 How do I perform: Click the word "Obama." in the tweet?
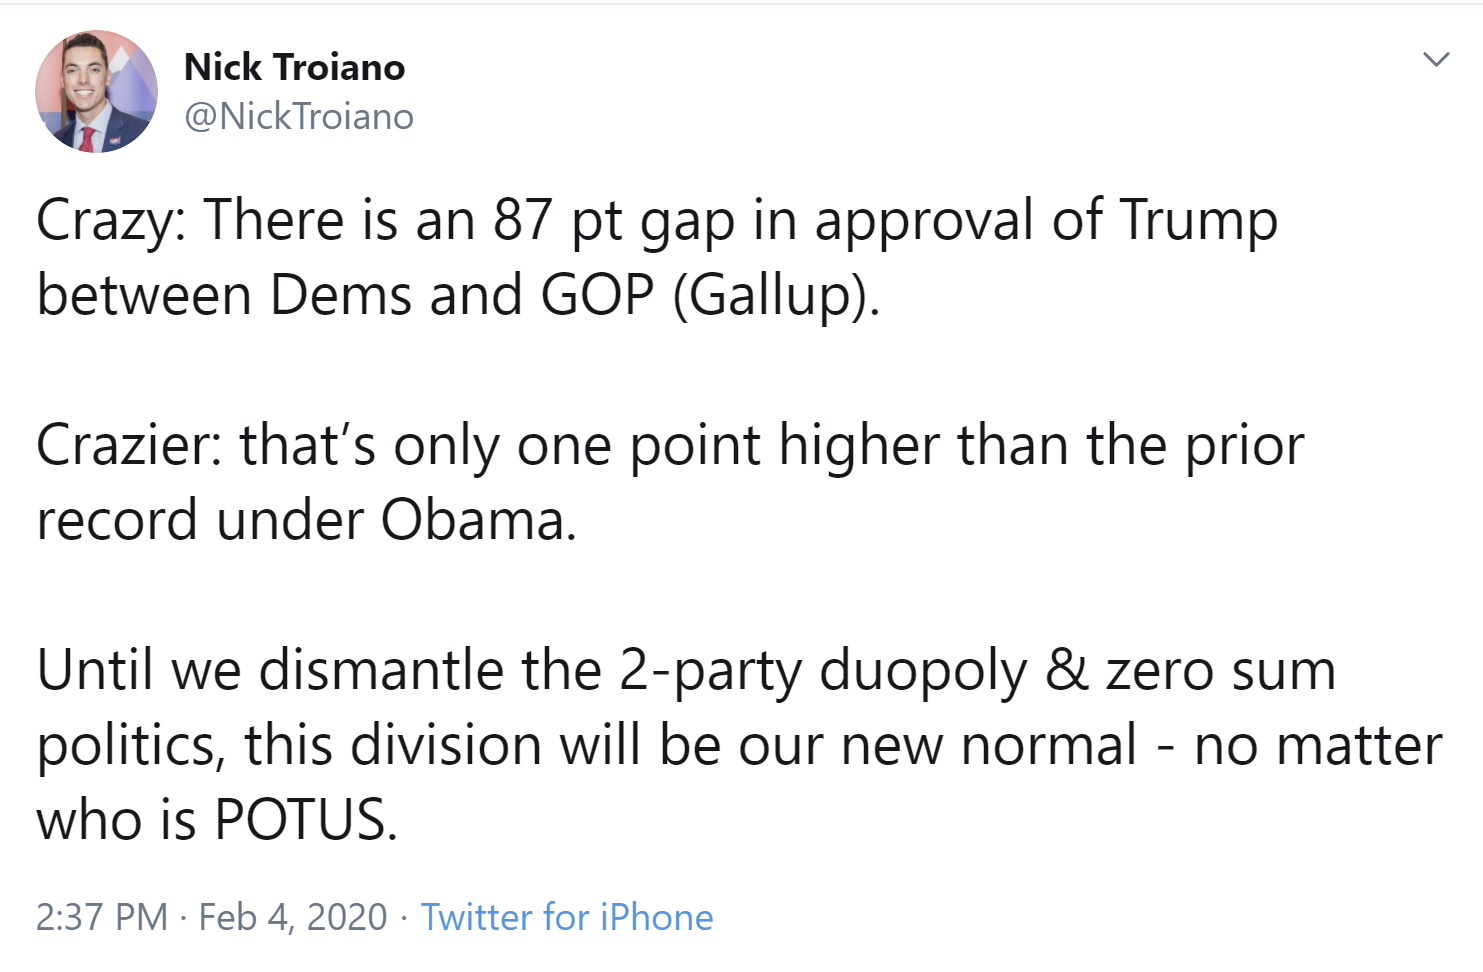coord(478,520)
